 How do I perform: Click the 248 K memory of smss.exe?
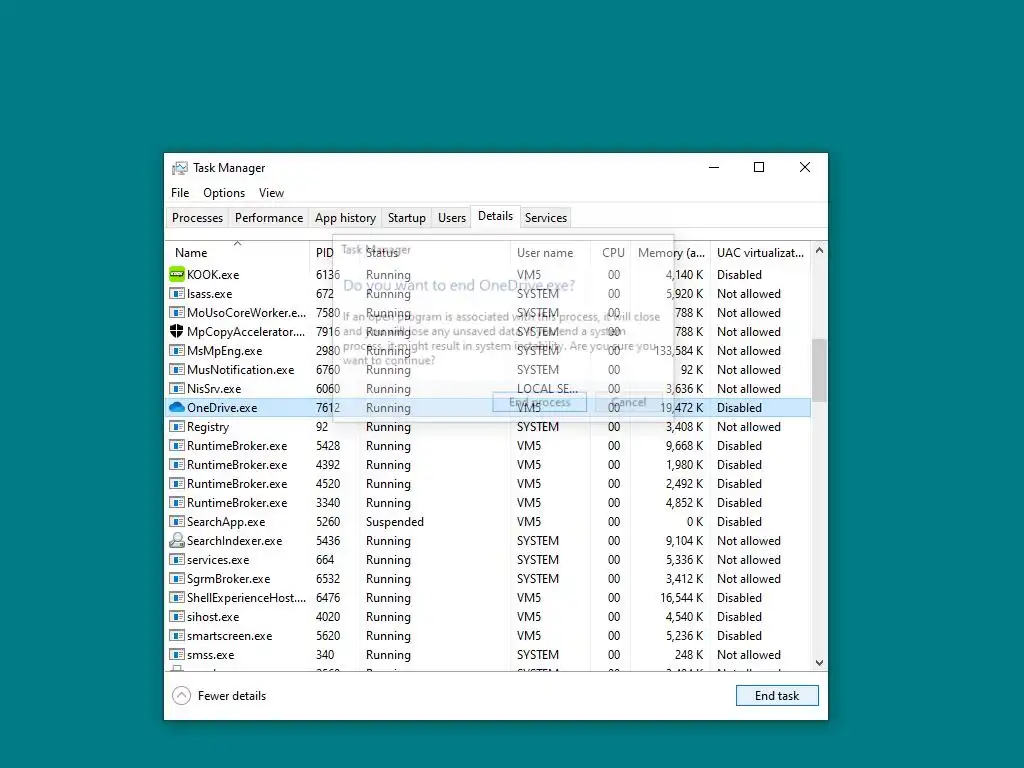pos(689,654)
